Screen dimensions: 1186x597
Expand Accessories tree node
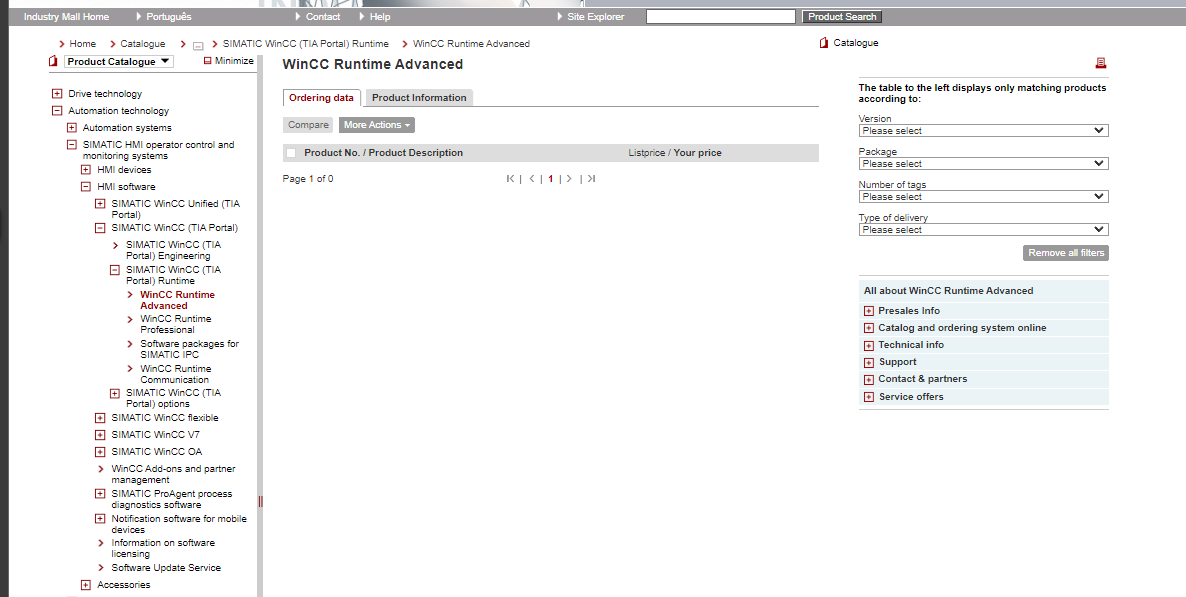[85, 585]
